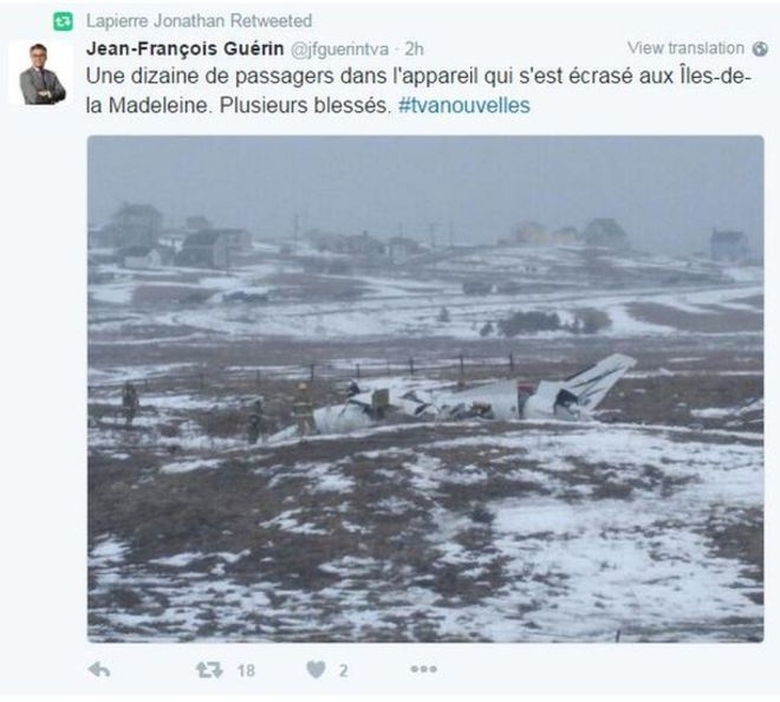Enlarge the plane crash photo
Viewport: 780px width, 702px height.
425,389
